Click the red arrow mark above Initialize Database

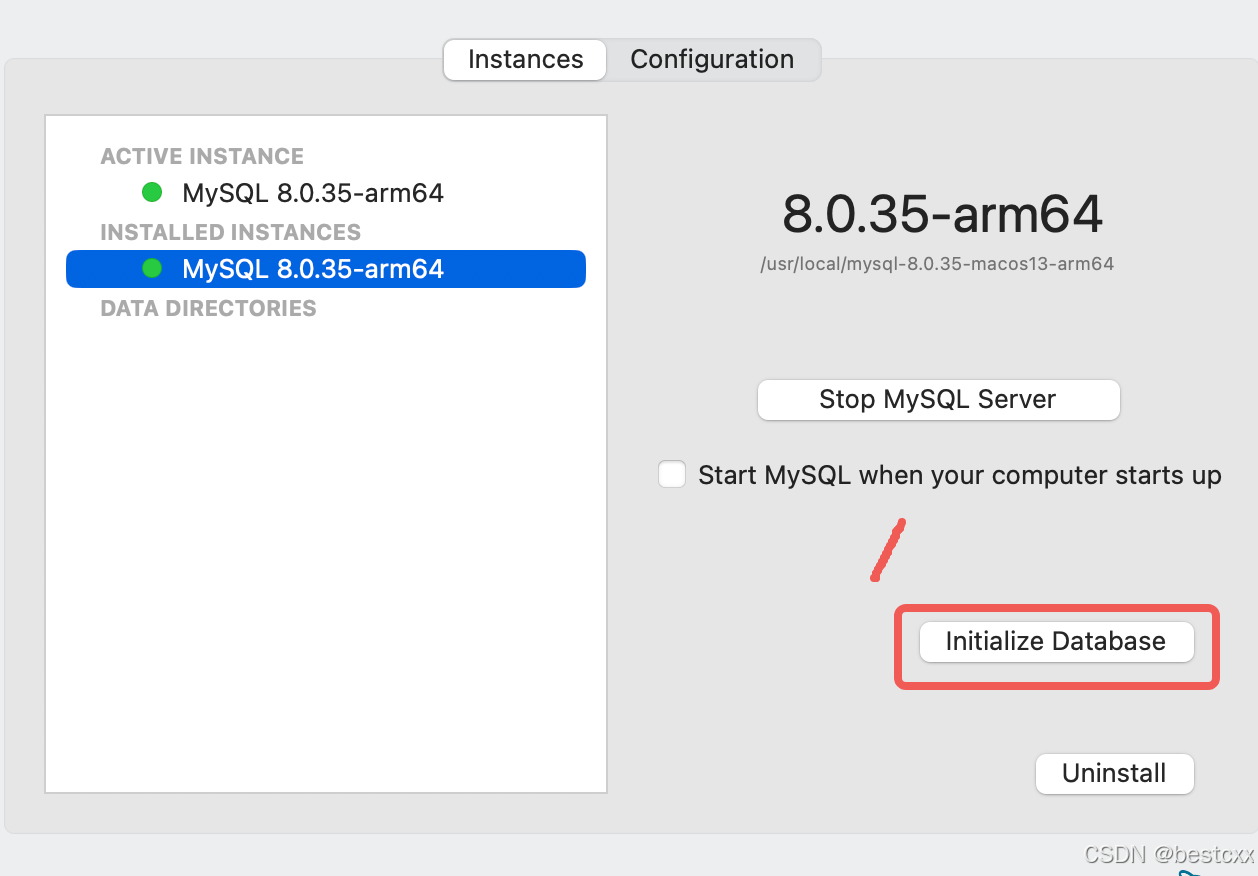click(890, 548)
